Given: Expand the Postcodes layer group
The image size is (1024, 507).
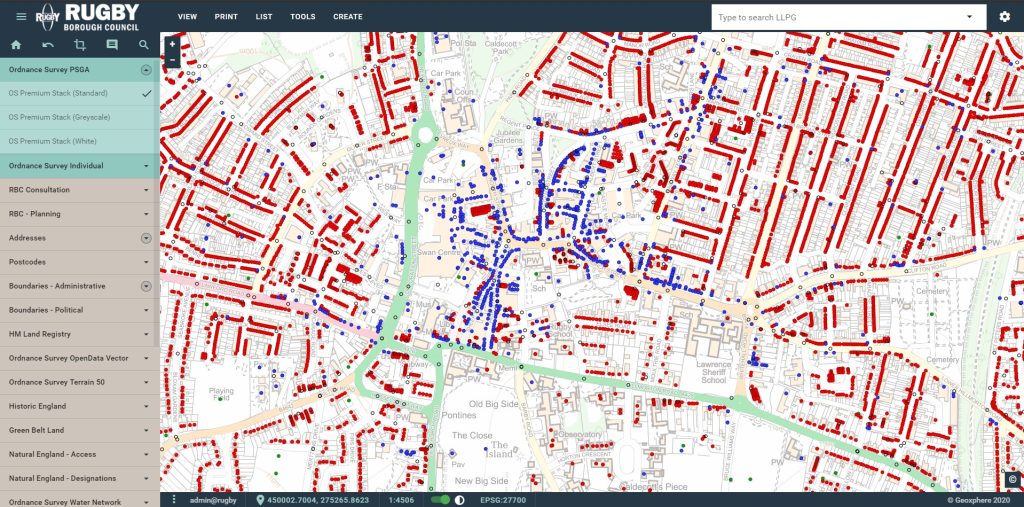Looking at the screenshot, I should 146,262.
